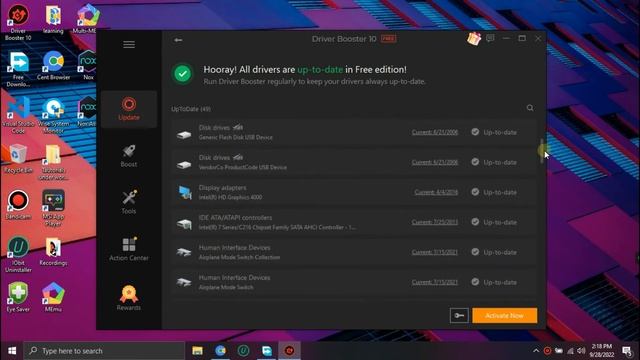Switch to Driver Booster in the taskbar
The image size is (640, 360).
click(x=289, y=351)
